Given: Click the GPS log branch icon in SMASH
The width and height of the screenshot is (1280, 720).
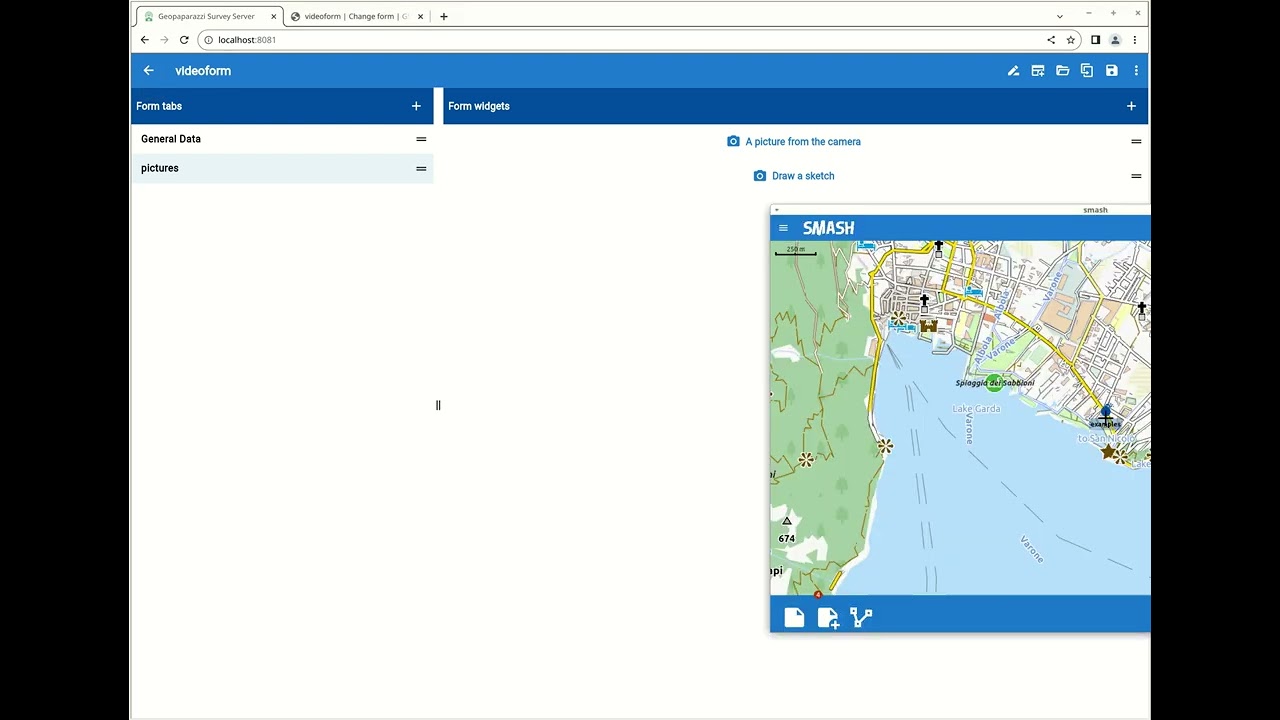Looking at the screenshot, I should coord(861,618).
